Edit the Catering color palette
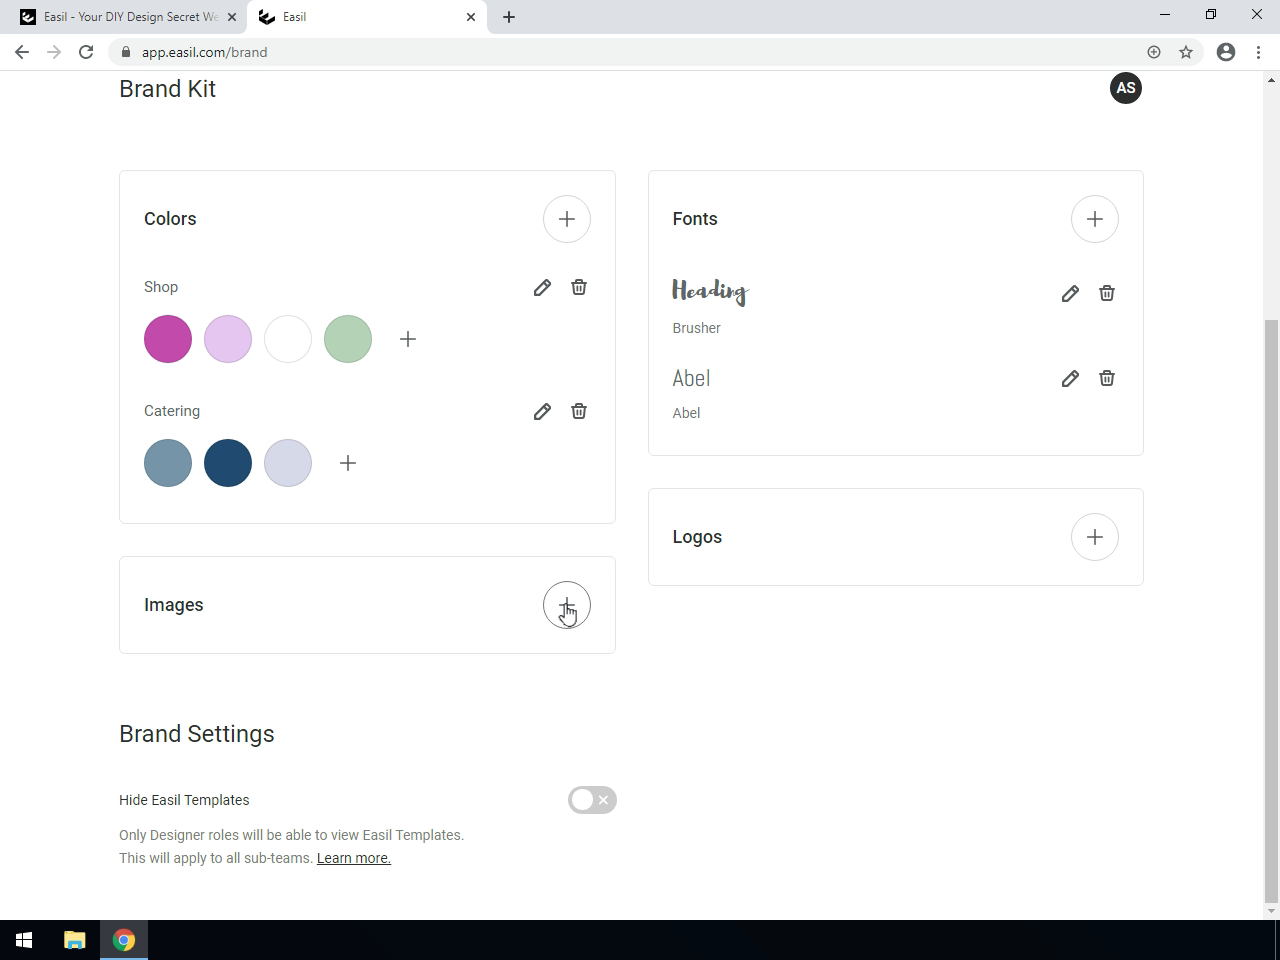Image resolution: width=1280 pixels, height=960 pixels. 542,412
